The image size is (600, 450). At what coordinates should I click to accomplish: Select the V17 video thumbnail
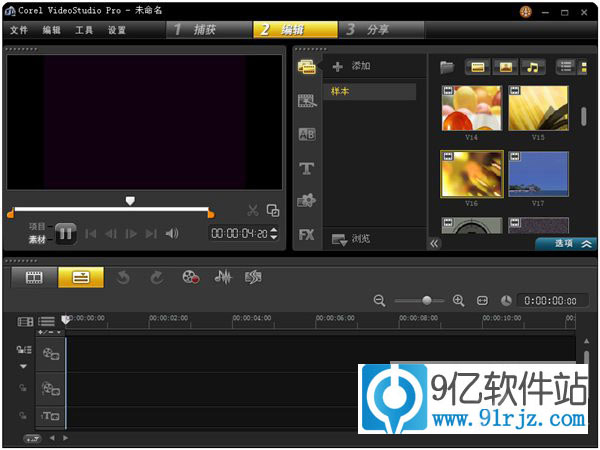pos(538,174)
